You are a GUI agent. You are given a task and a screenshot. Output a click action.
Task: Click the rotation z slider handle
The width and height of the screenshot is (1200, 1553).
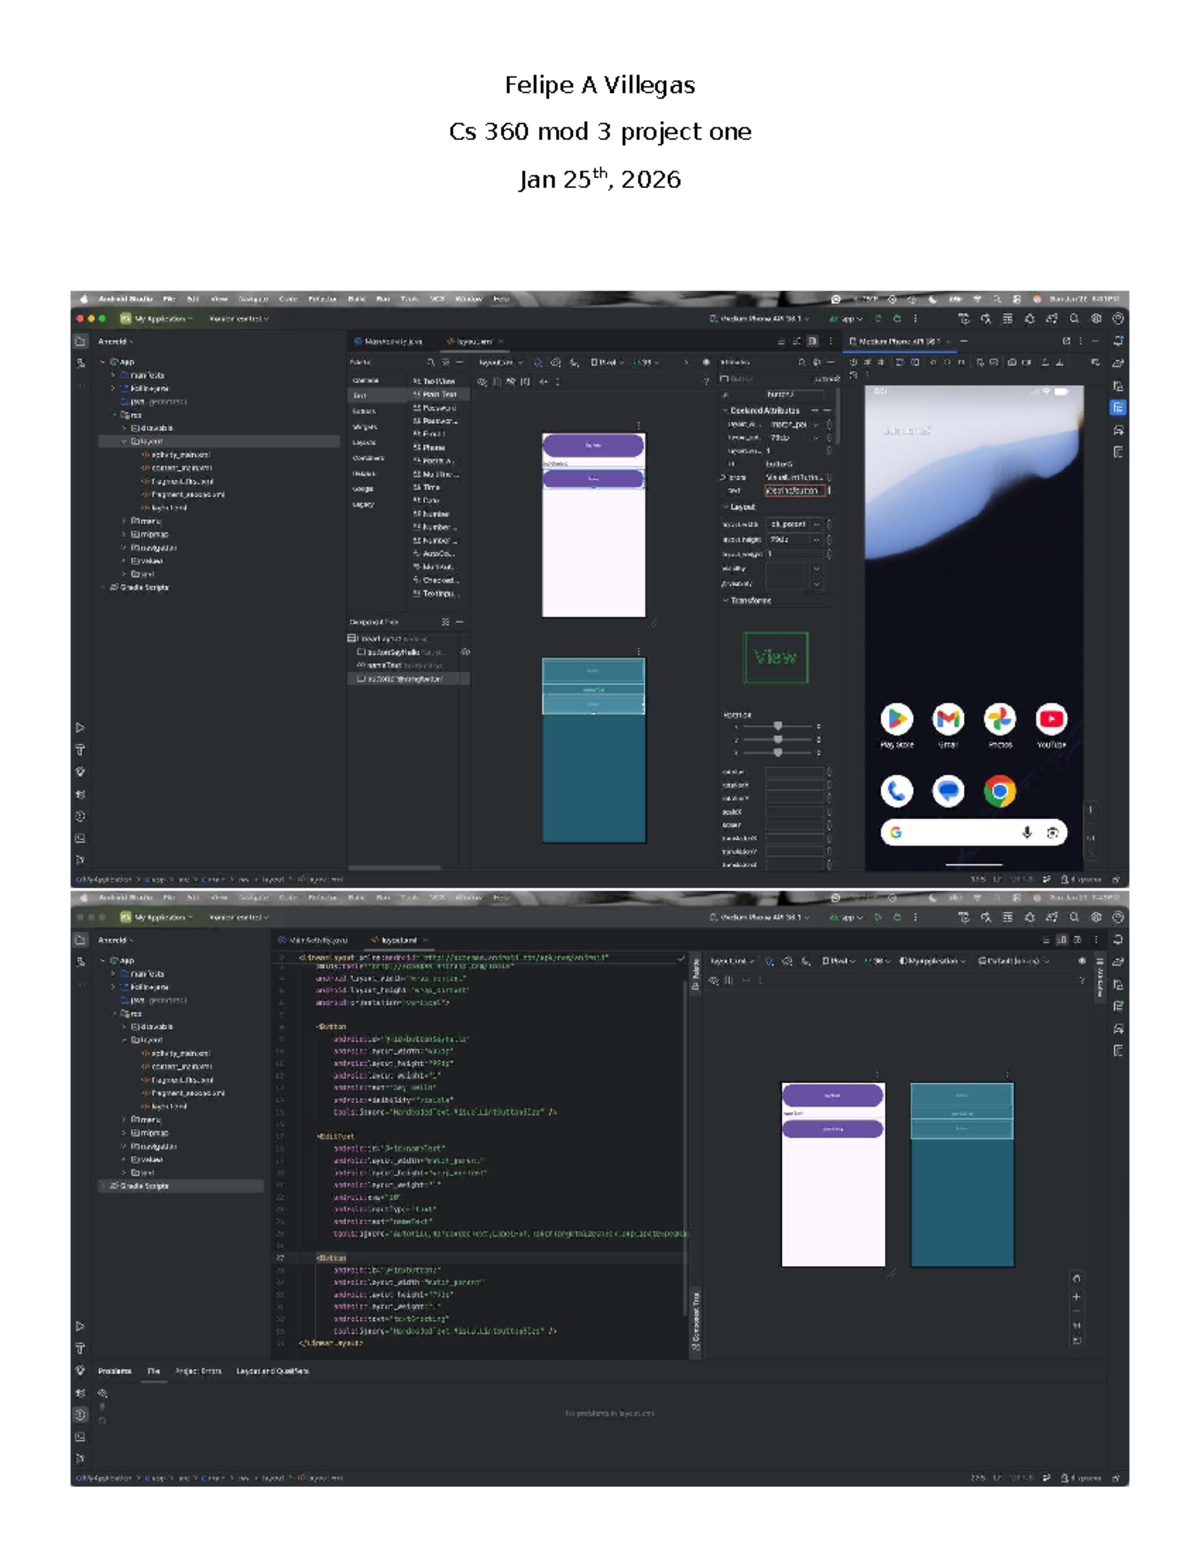(x=778, y=752)
